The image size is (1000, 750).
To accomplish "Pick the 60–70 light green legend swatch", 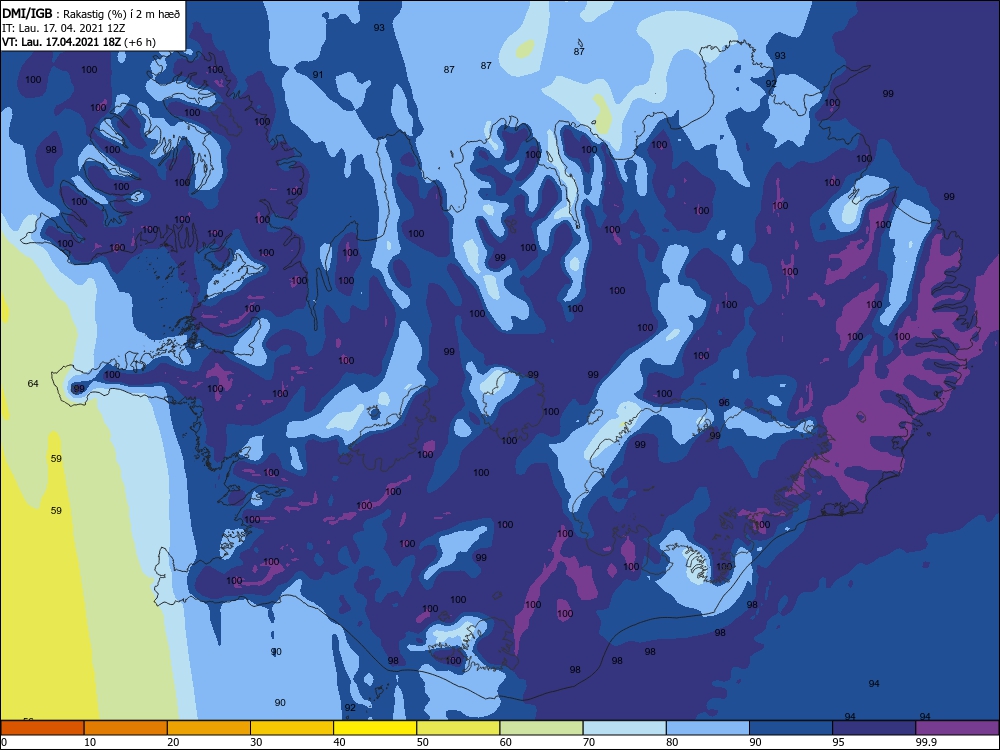I will [541, 728].
